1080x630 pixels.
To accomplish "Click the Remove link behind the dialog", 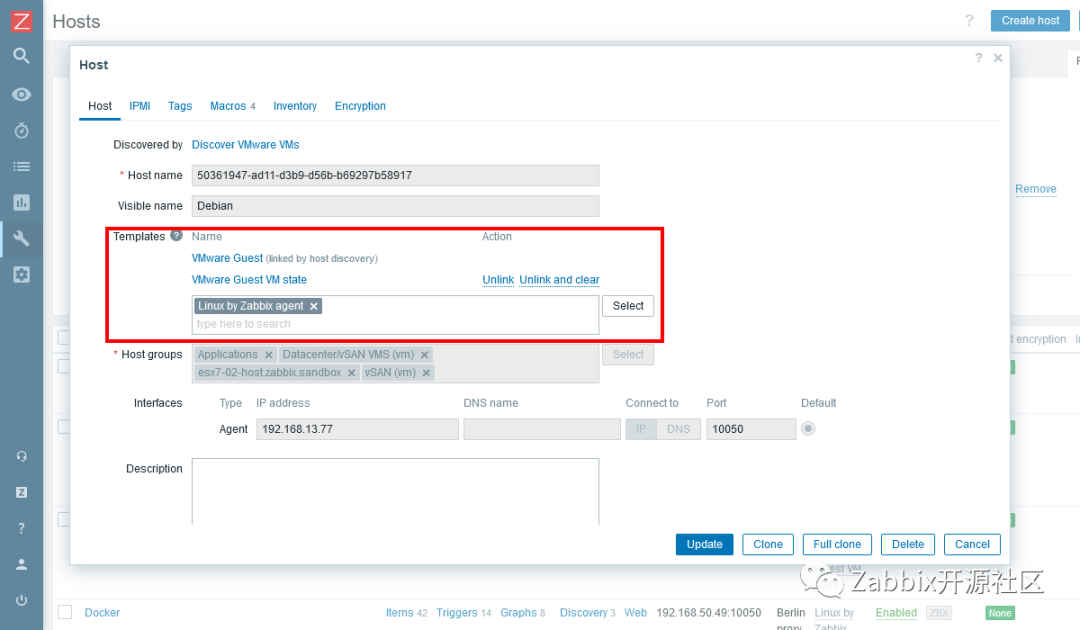I will 1035,189.
